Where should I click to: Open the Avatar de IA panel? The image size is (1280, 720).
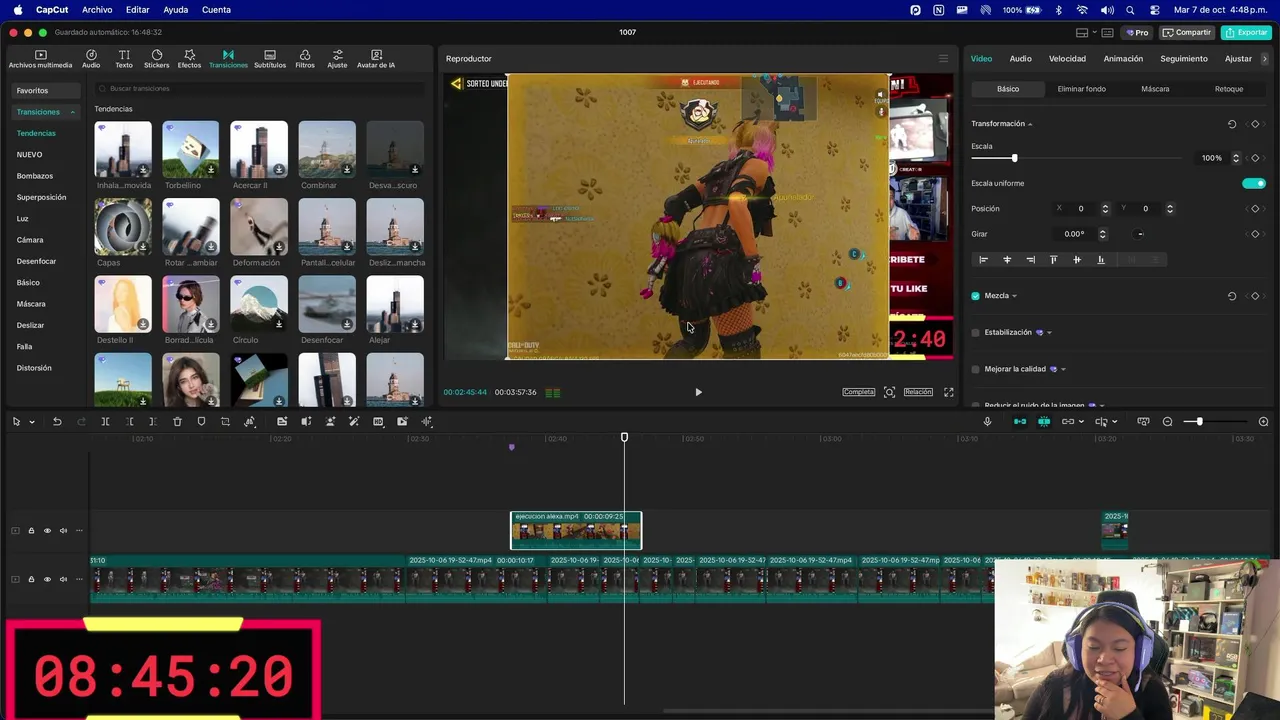(376, 59)
